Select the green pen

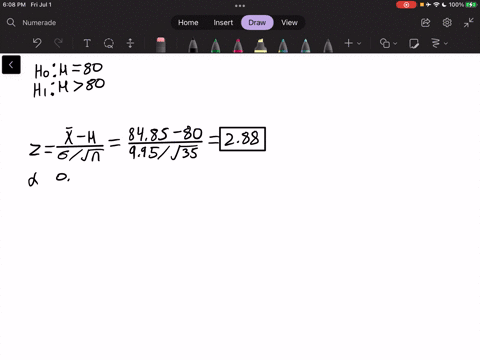click(216, 45)
